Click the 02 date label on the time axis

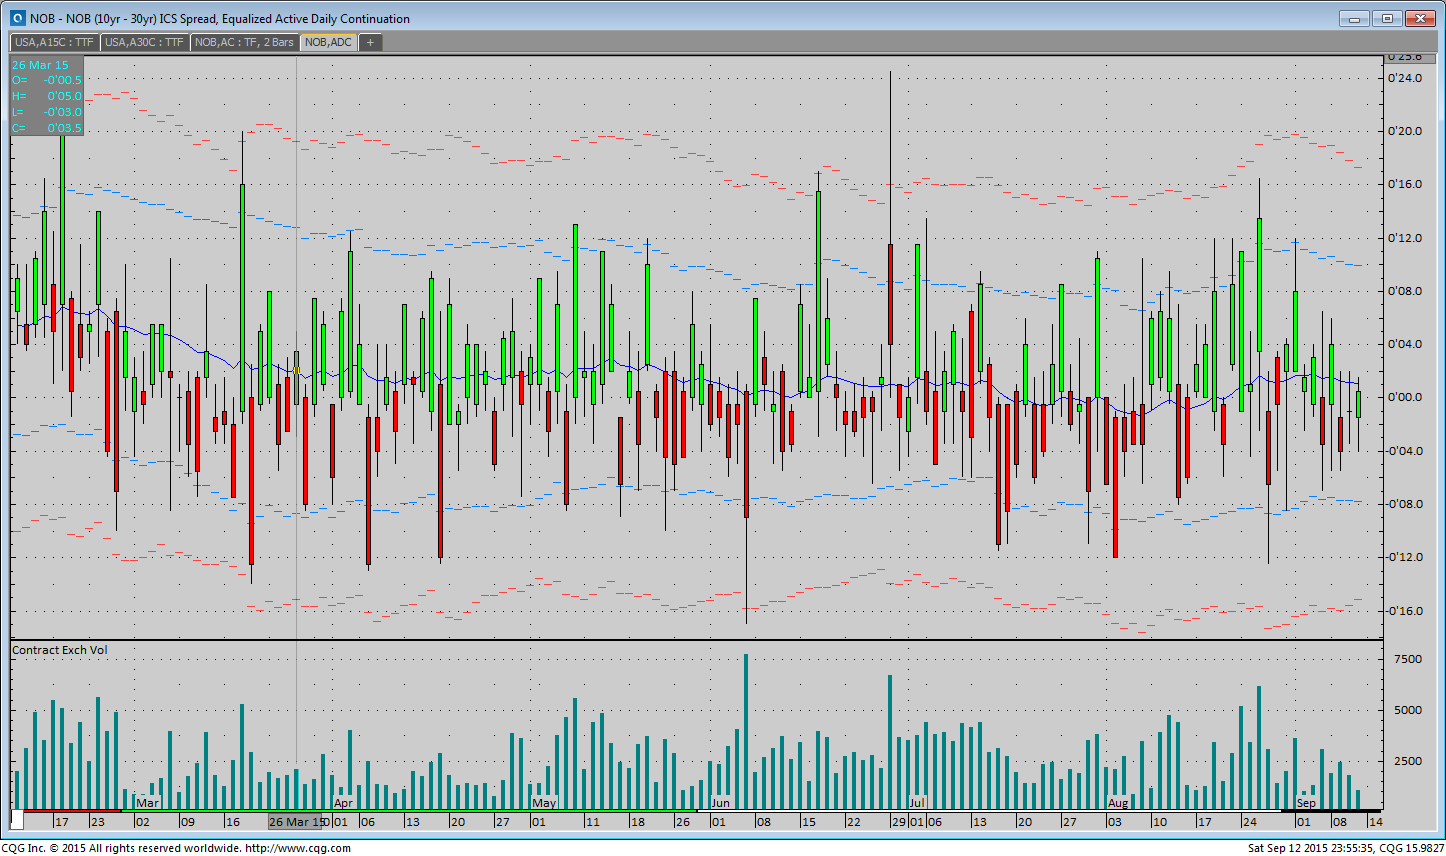pos(143,822)
